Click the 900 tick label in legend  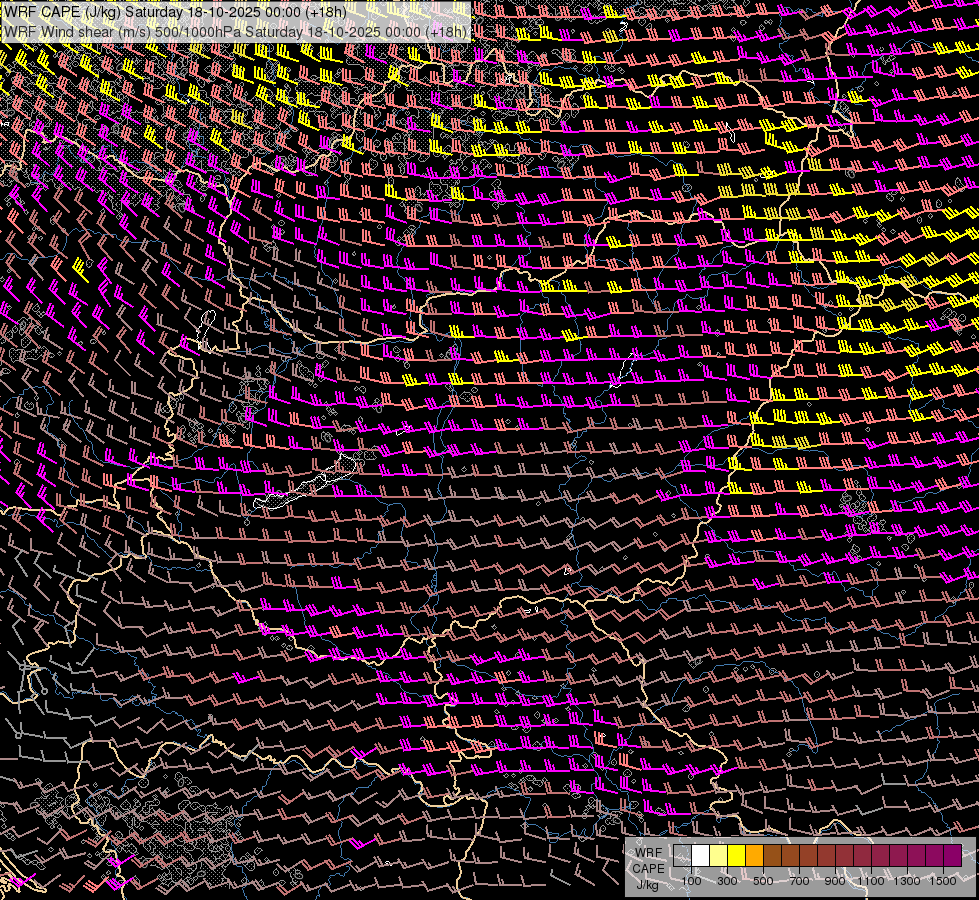(x=835, y=881)
